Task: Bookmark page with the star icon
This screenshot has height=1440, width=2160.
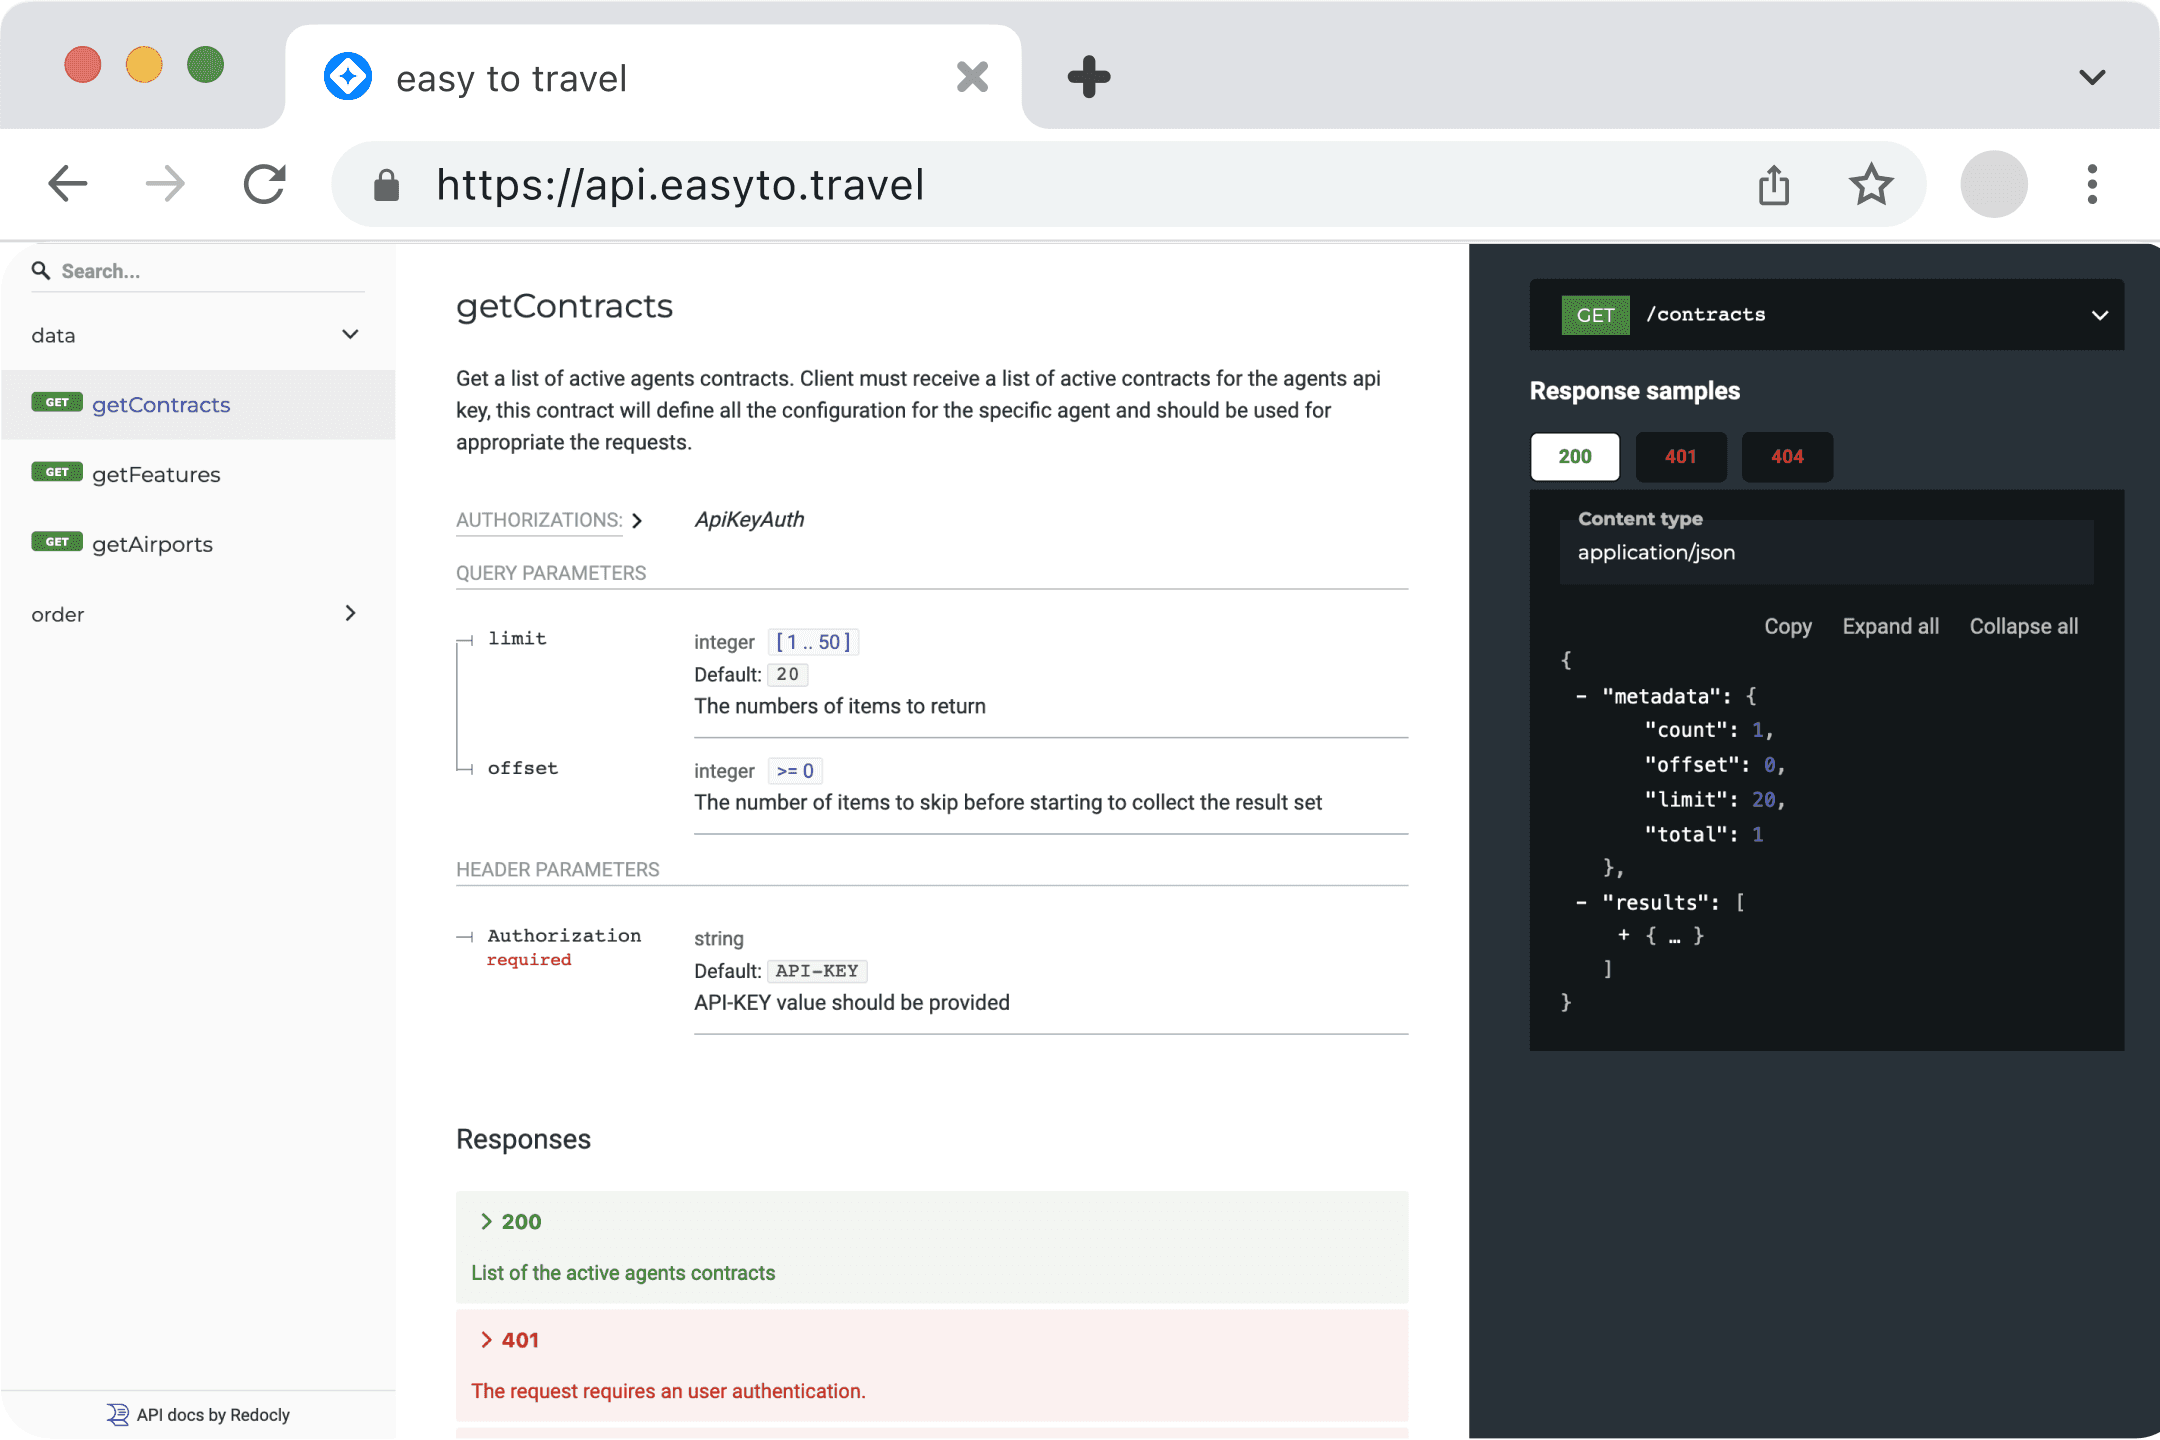Action: point(1870,185)
